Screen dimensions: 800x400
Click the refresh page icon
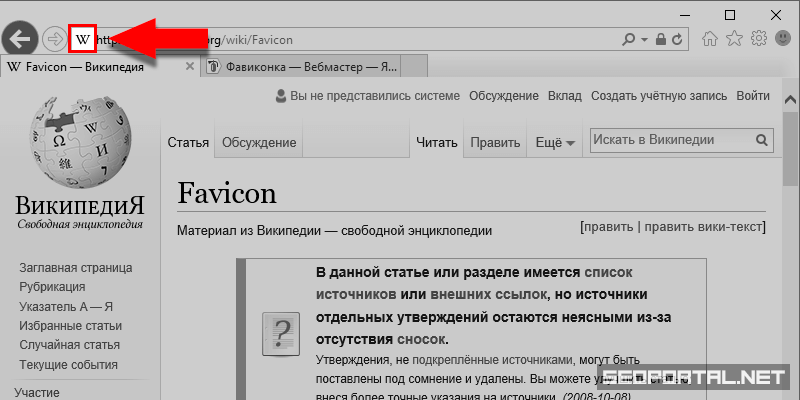click(x=679, y=40)
